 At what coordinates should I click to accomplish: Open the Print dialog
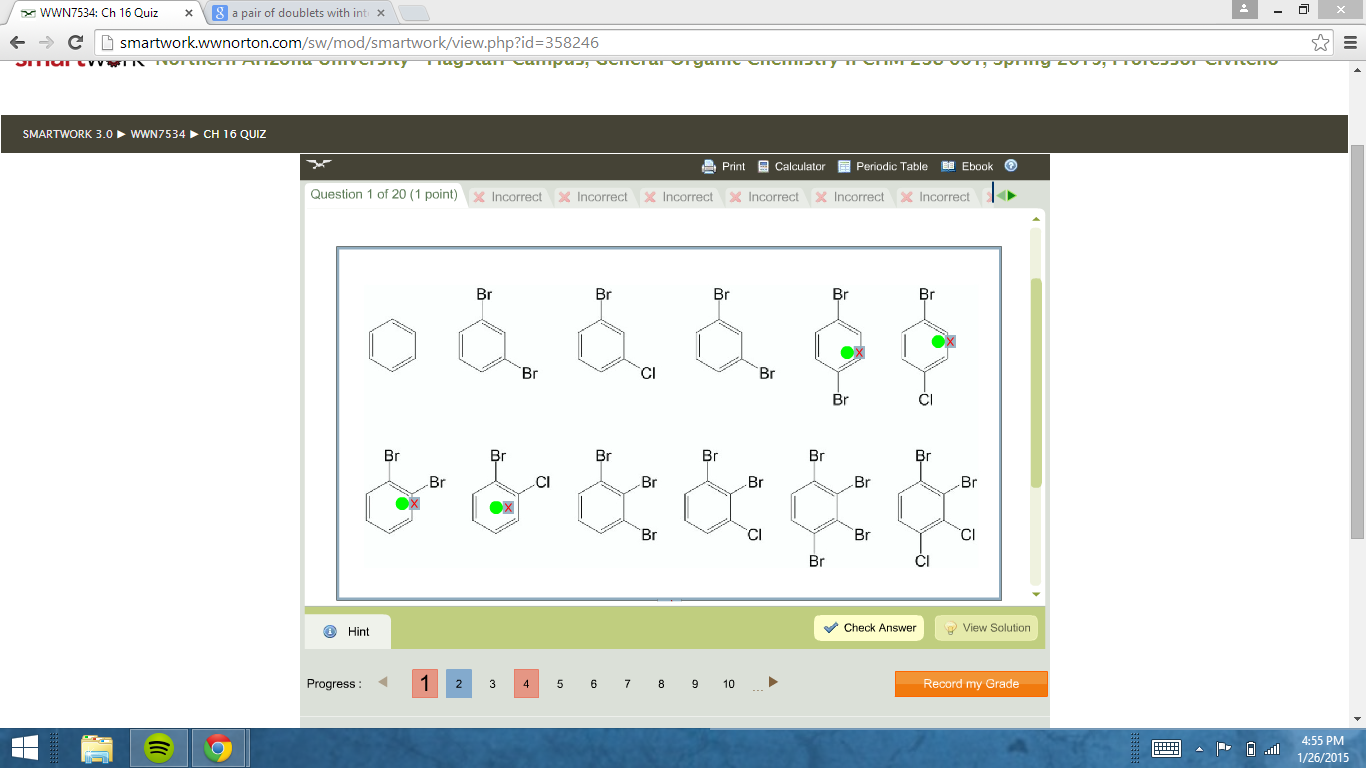tap(723, 166)
